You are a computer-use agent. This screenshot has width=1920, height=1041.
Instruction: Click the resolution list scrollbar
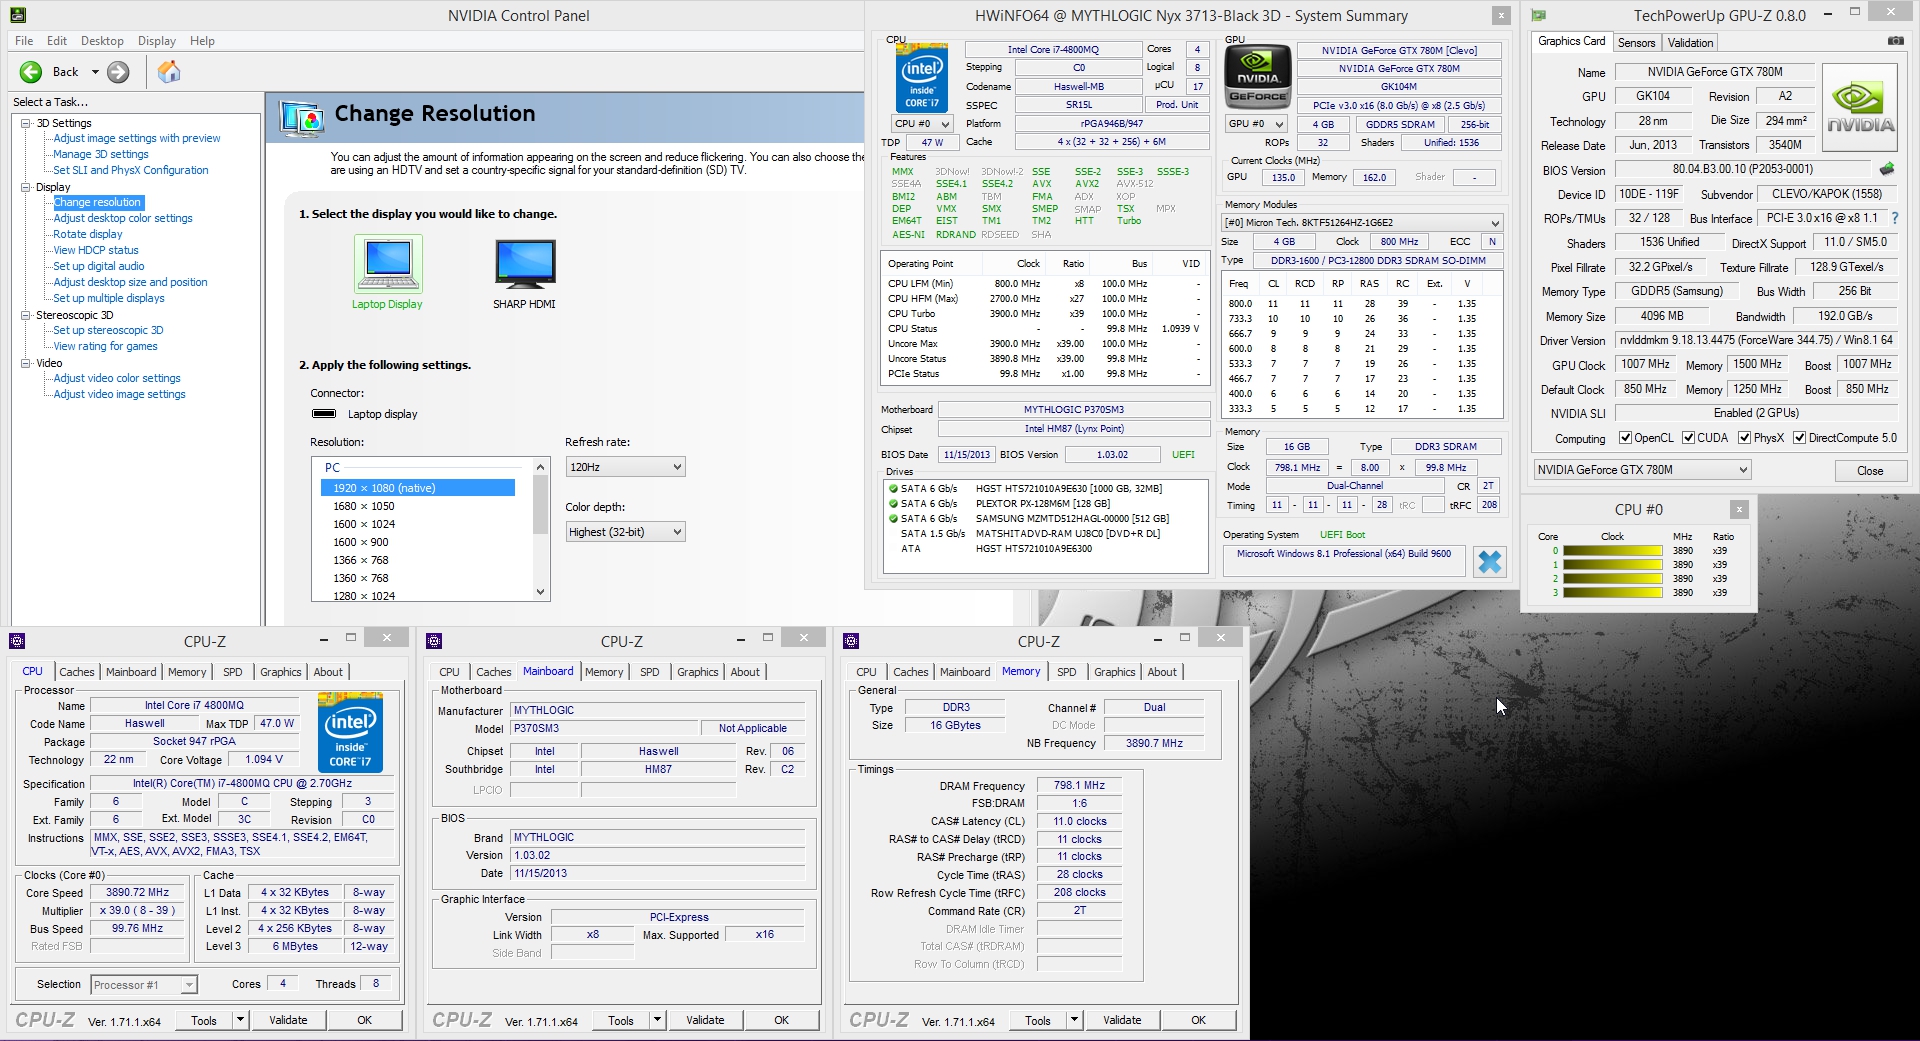[x=541, y=504]
